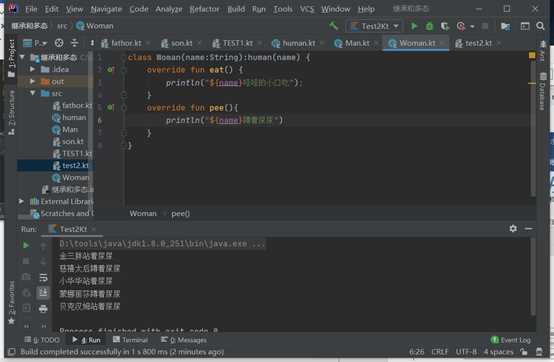
Task: Collapse the src folder
Action: pos(32,93)
